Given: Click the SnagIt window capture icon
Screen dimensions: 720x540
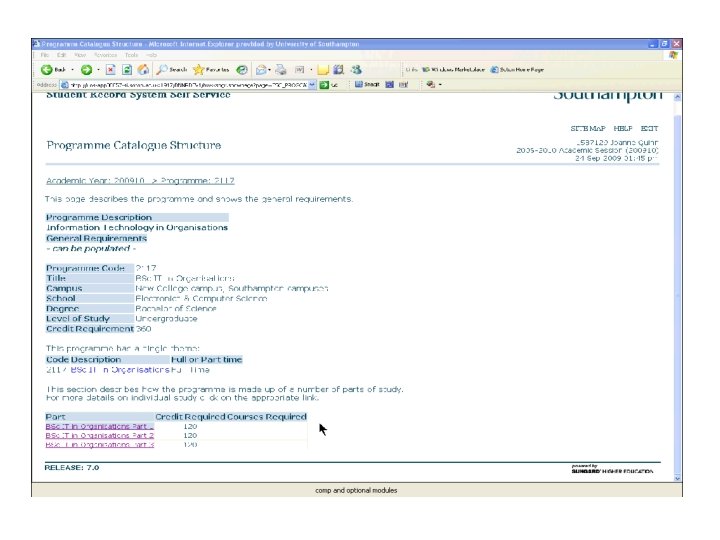Looking at the screenshot, I should pos(403,84).
